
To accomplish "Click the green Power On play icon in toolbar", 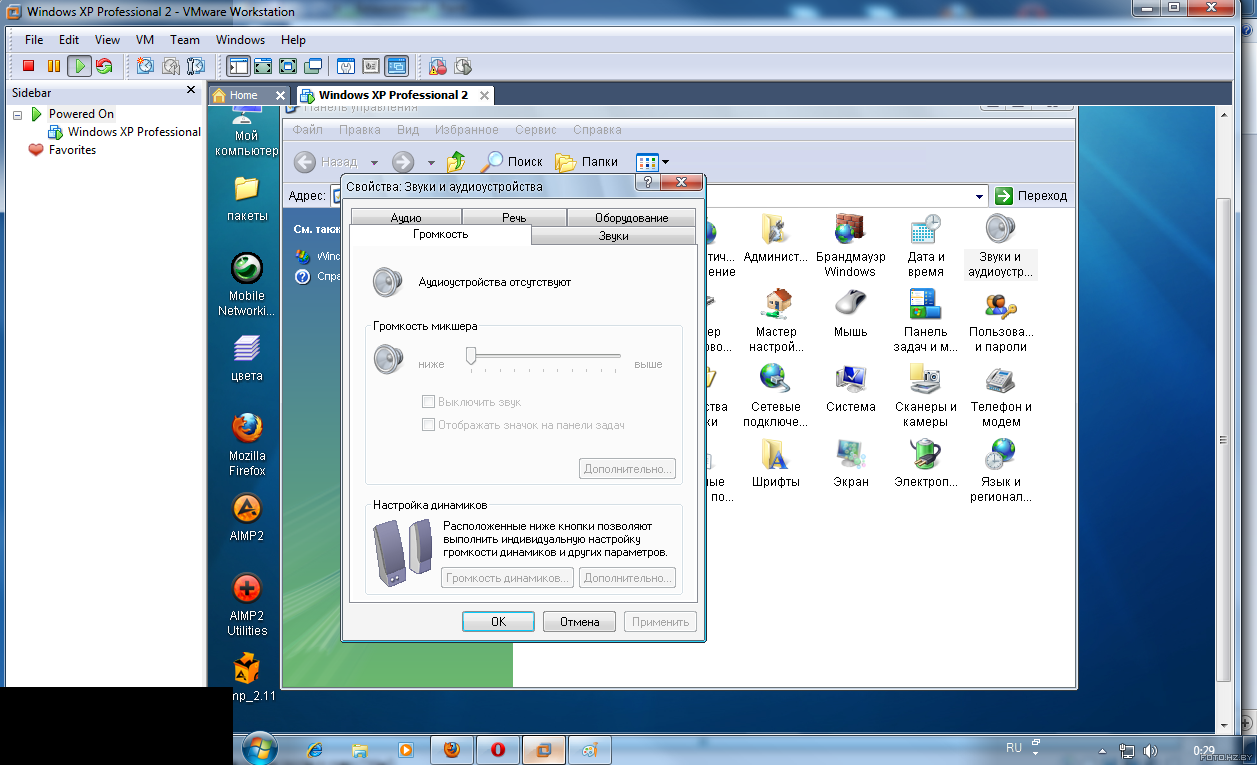I will click(x=79, y=66).
